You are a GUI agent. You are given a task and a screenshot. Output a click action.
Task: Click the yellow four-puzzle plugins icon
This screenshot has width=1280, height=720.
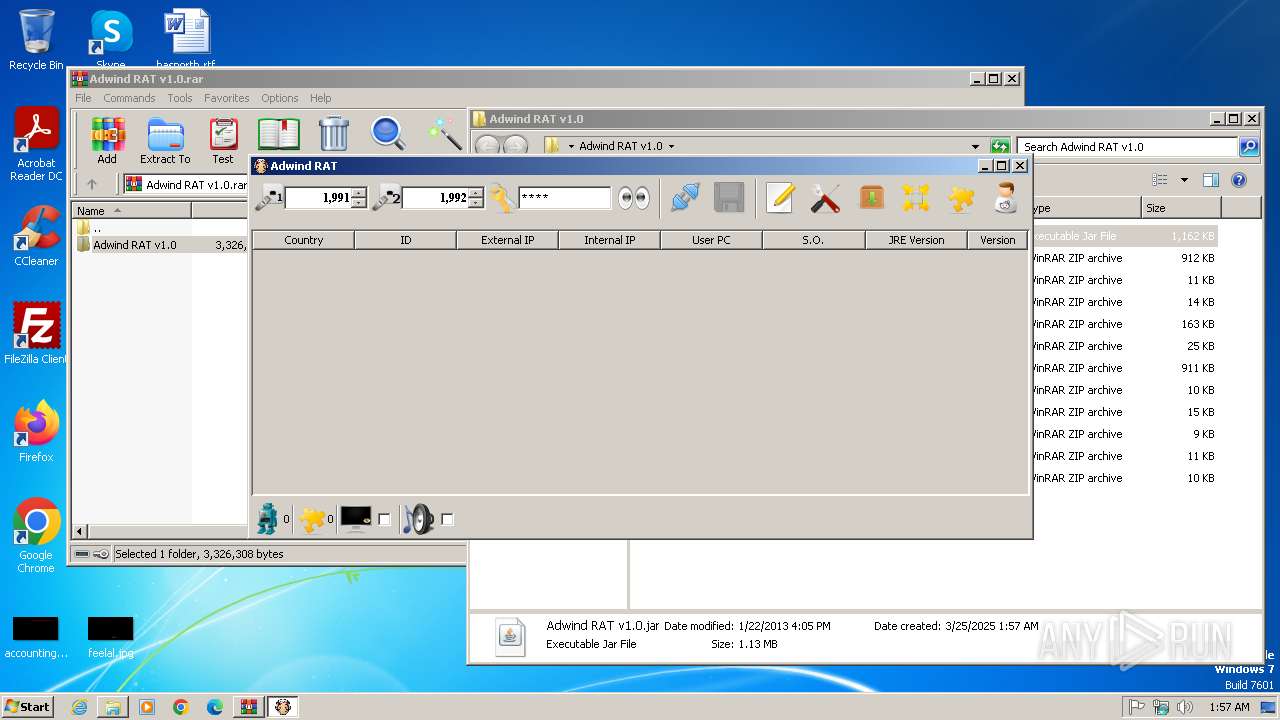coord(916,197)
